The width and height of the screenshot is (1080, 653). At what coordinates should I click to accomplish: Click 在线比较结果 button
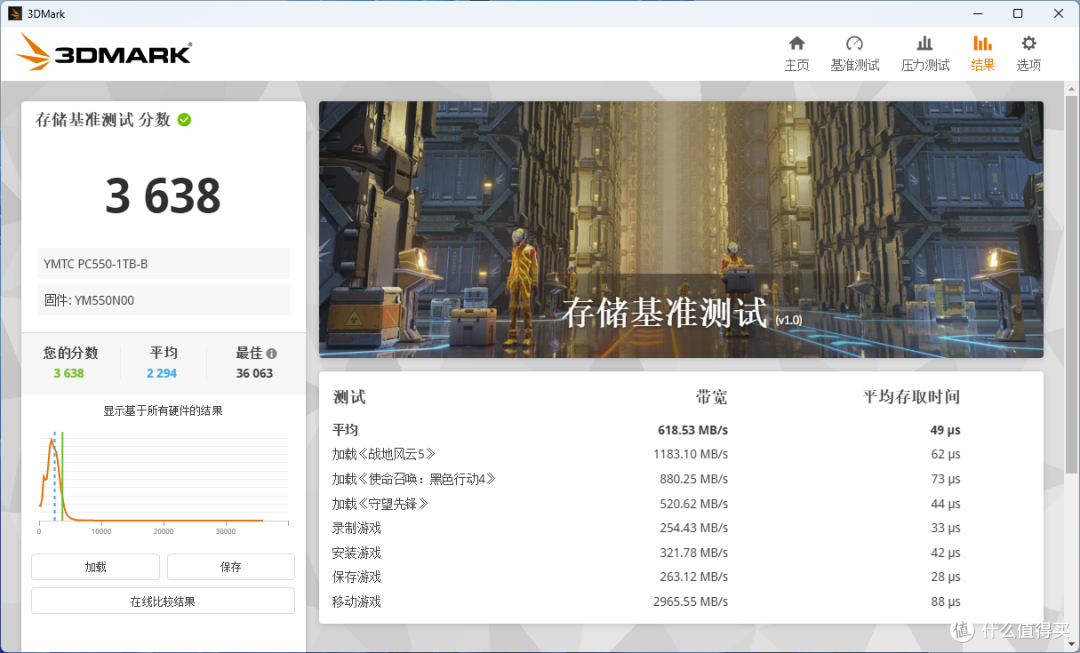(163, 601)
